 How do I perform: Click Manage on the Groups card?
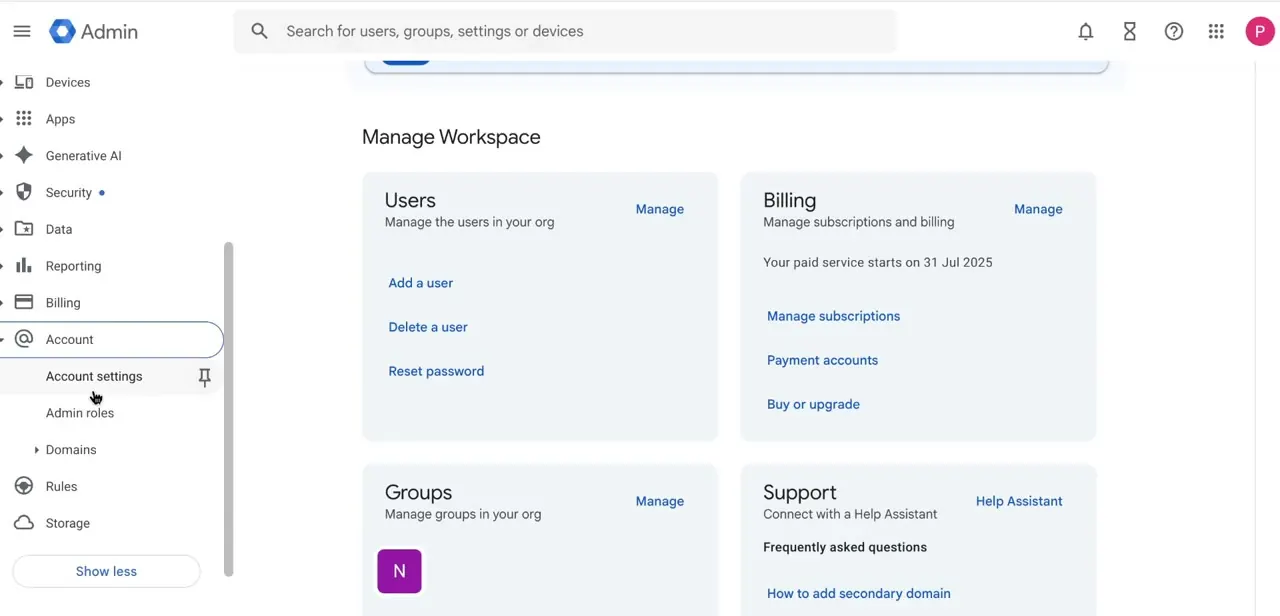coord(660,501)
